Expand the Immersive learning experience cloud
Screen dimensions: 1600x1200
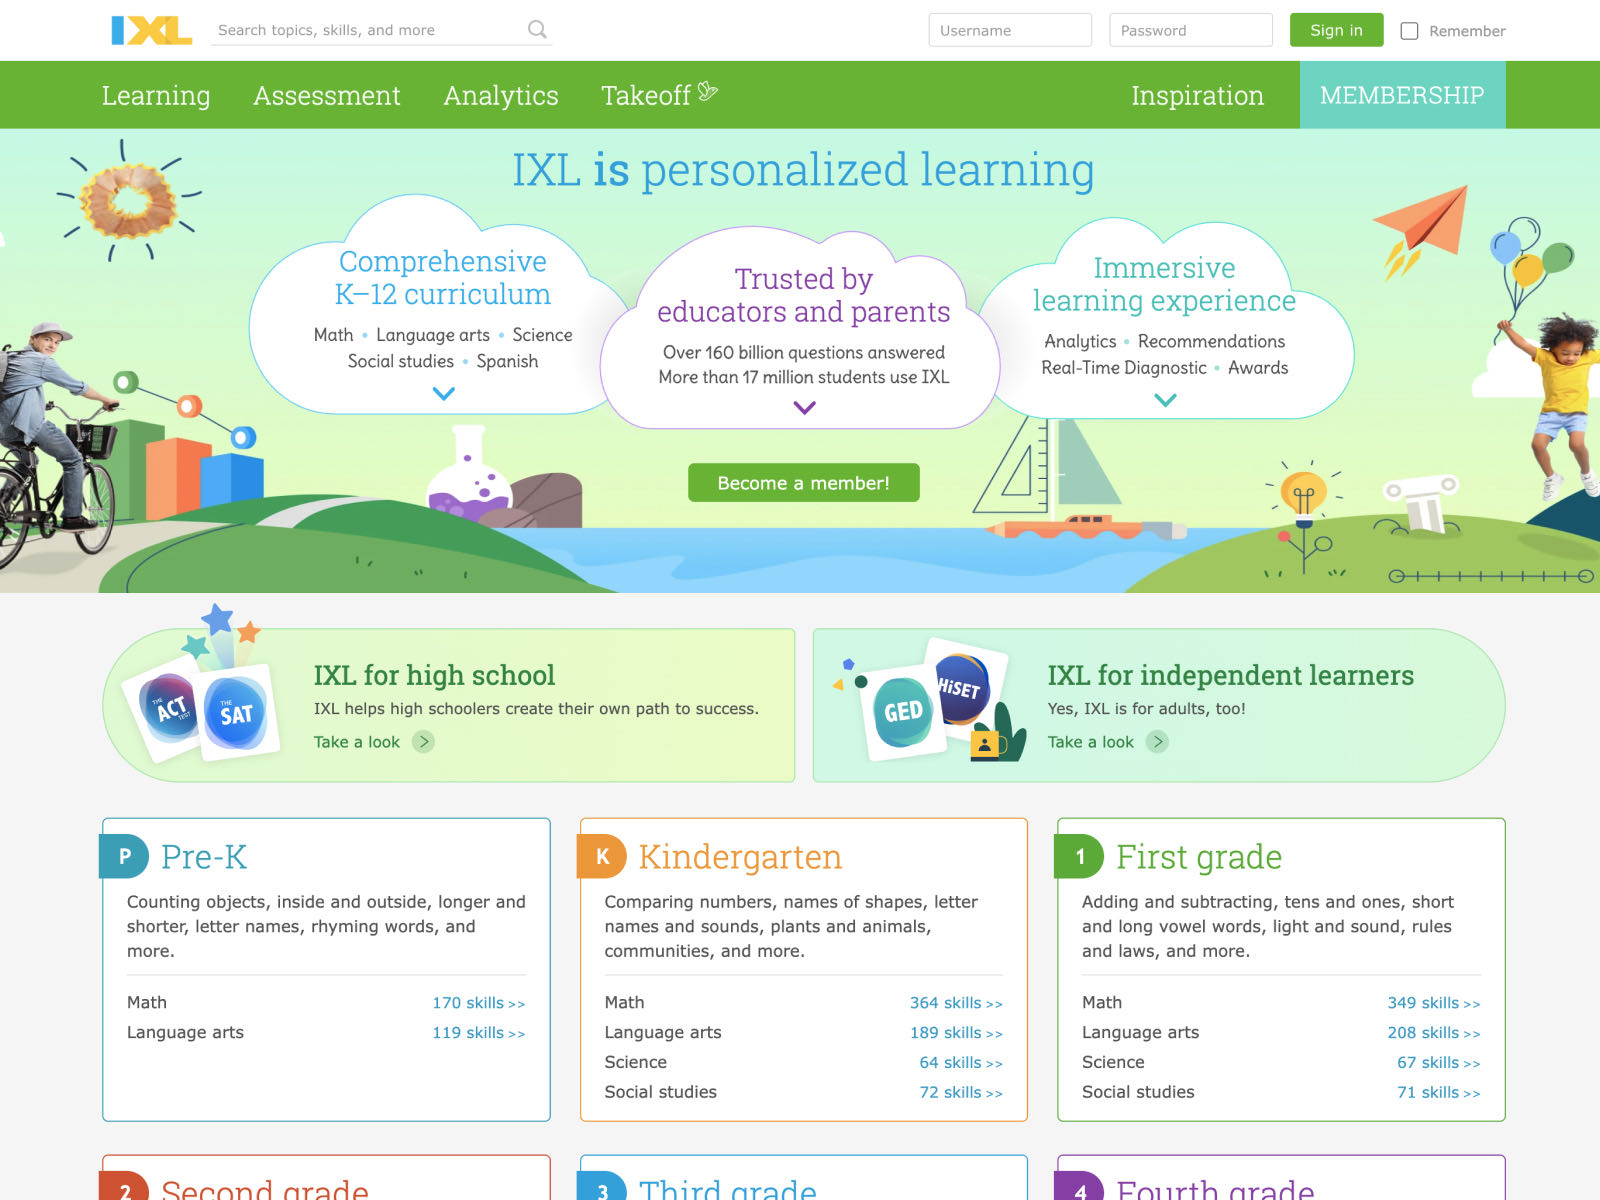coord(1164,399)
